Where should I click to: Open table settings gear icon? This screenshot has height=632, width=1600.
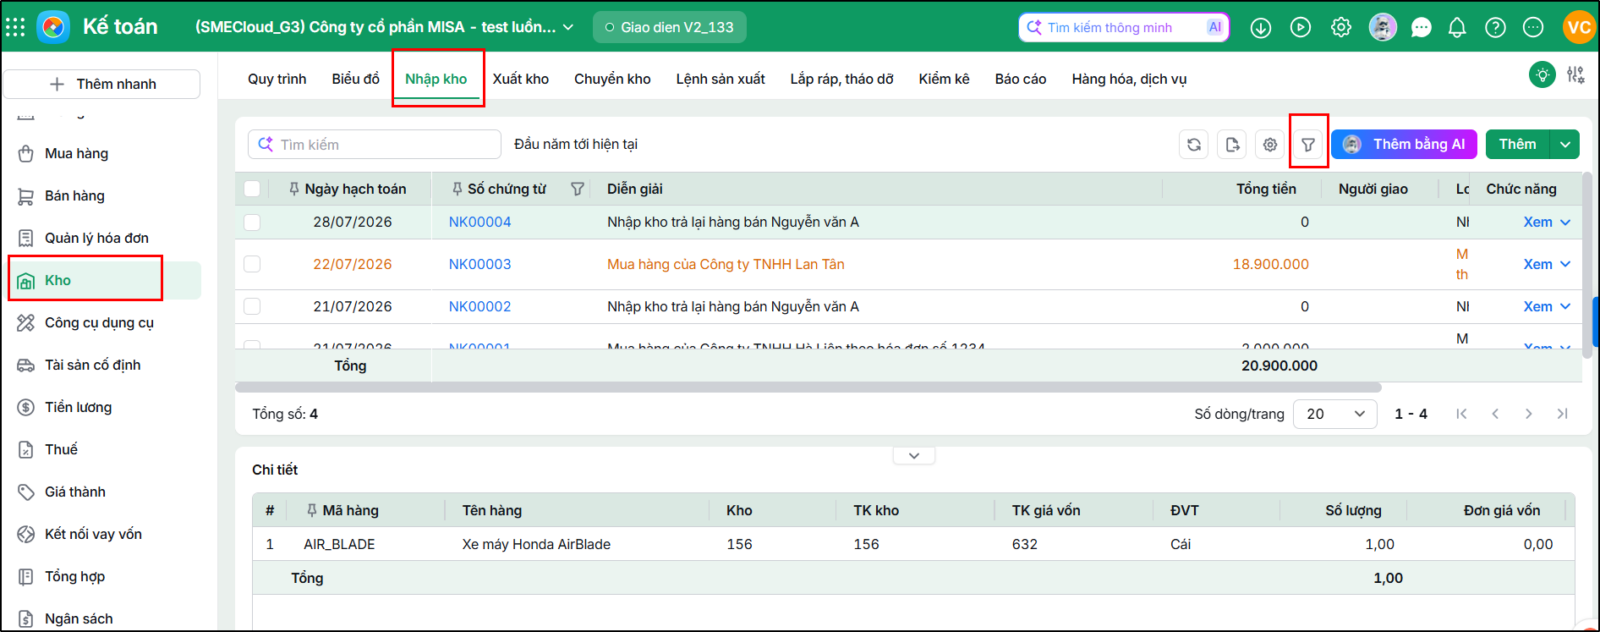[1270, 145]
